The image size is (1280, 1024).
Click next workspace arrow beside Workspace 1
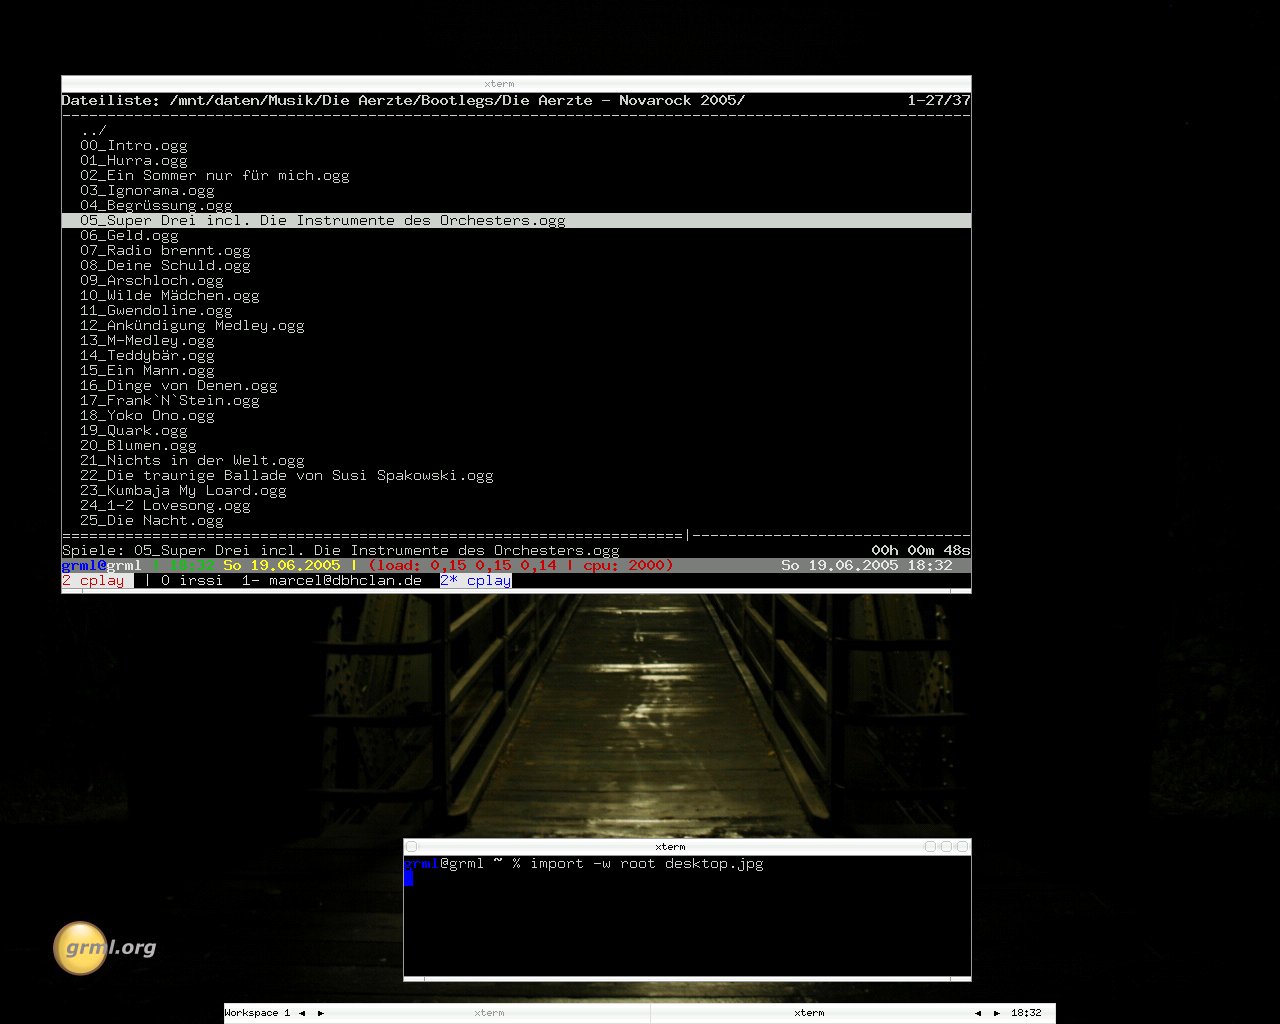point(321,1013)
